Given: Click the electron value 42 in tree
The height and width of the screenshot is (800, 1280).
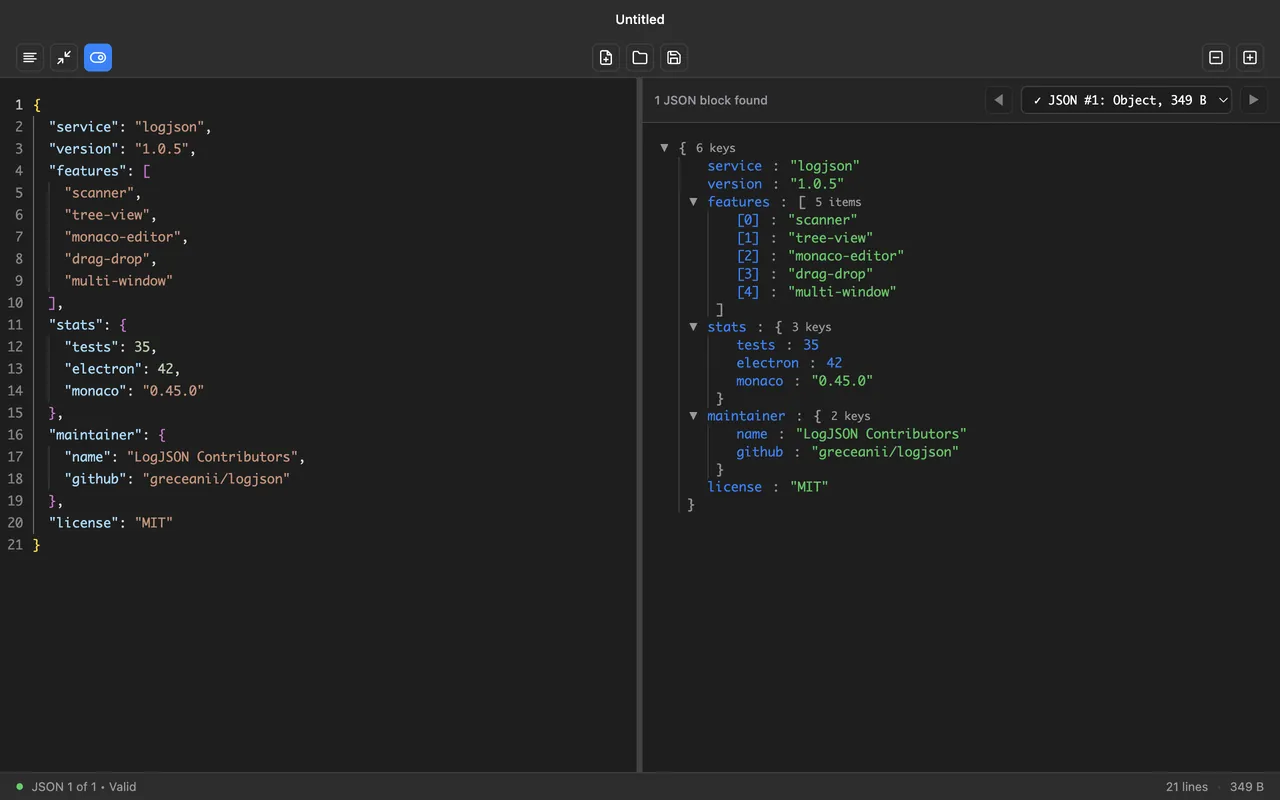Looking at the screenshot, I should (x=834, y=363).
